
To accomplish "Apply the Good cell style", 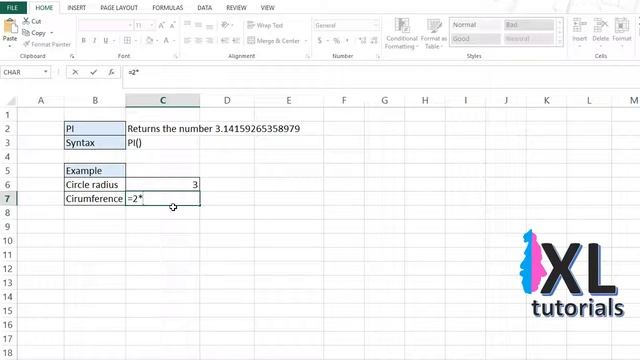I will point(476,39).
